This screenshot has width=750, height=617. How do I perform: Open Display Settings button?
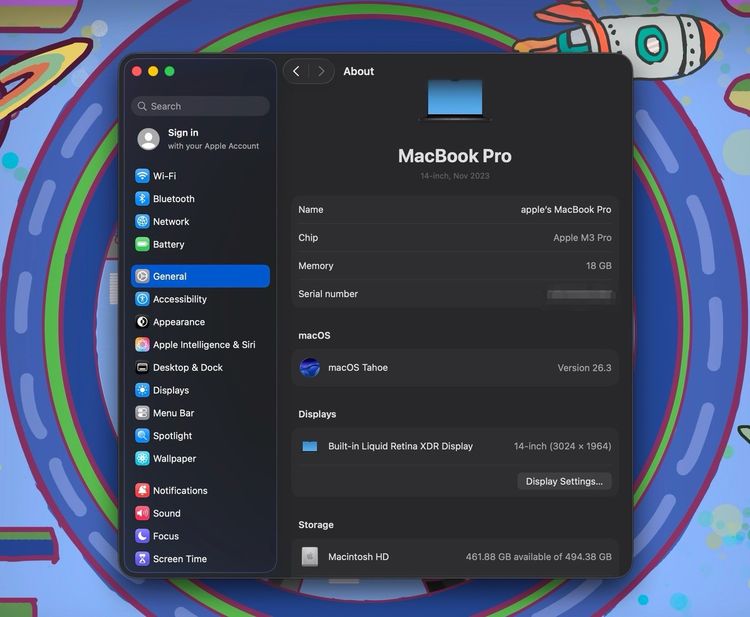[564, 481]
